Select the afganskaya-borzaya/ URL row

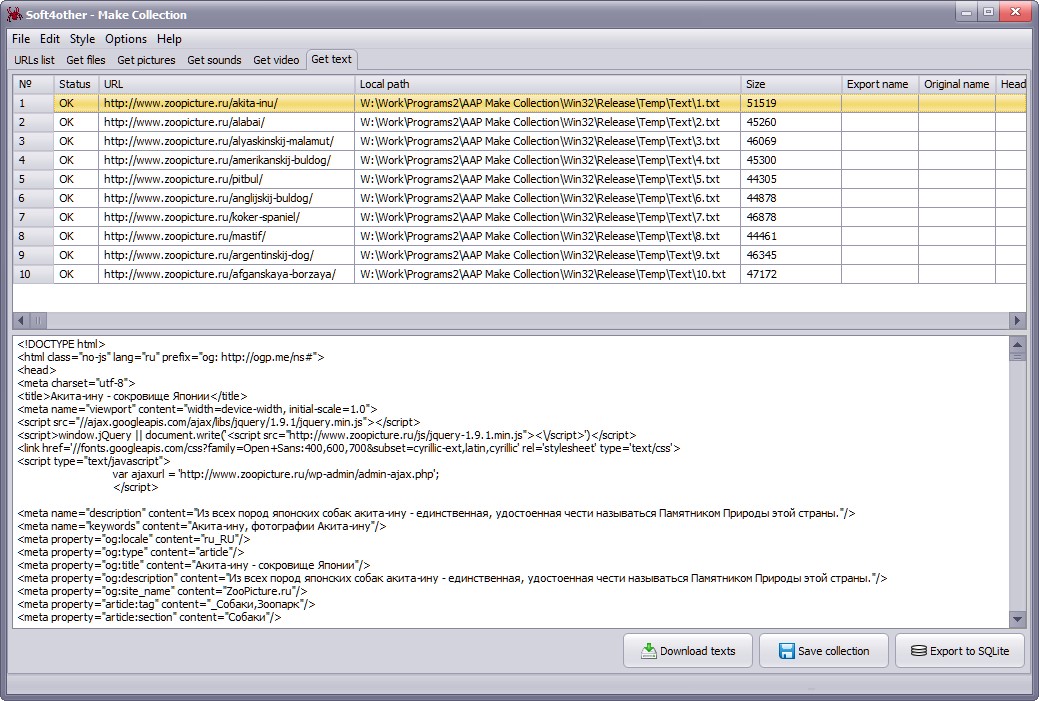pos(520,274)
